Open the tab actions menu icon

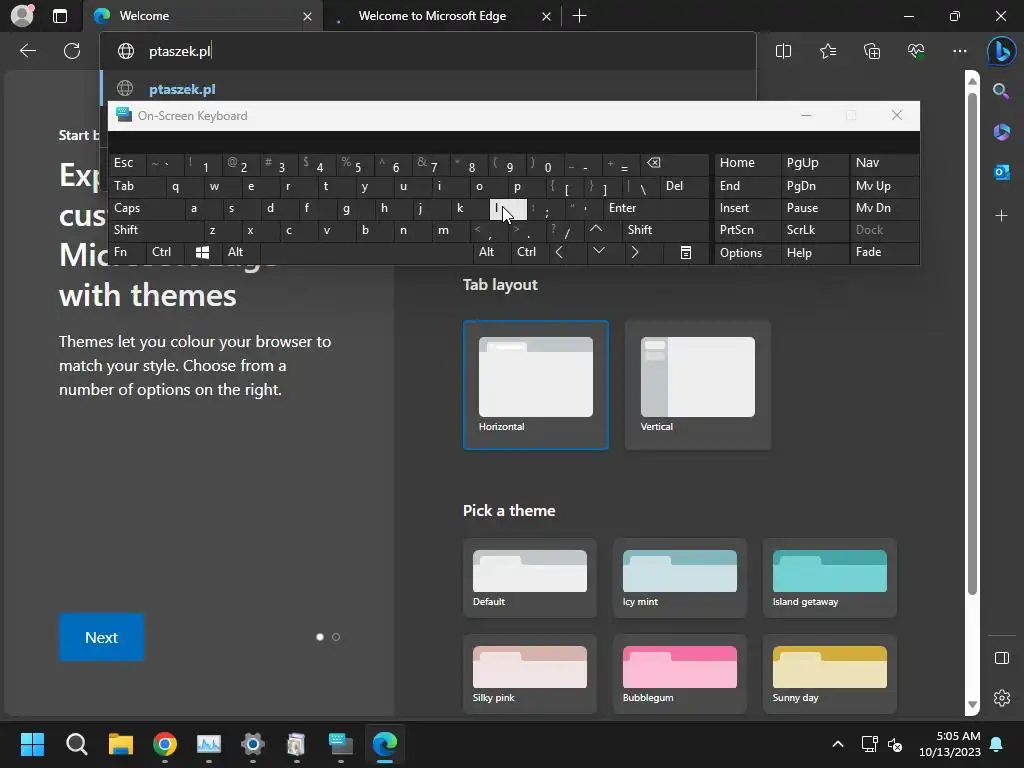click(59, 16)
